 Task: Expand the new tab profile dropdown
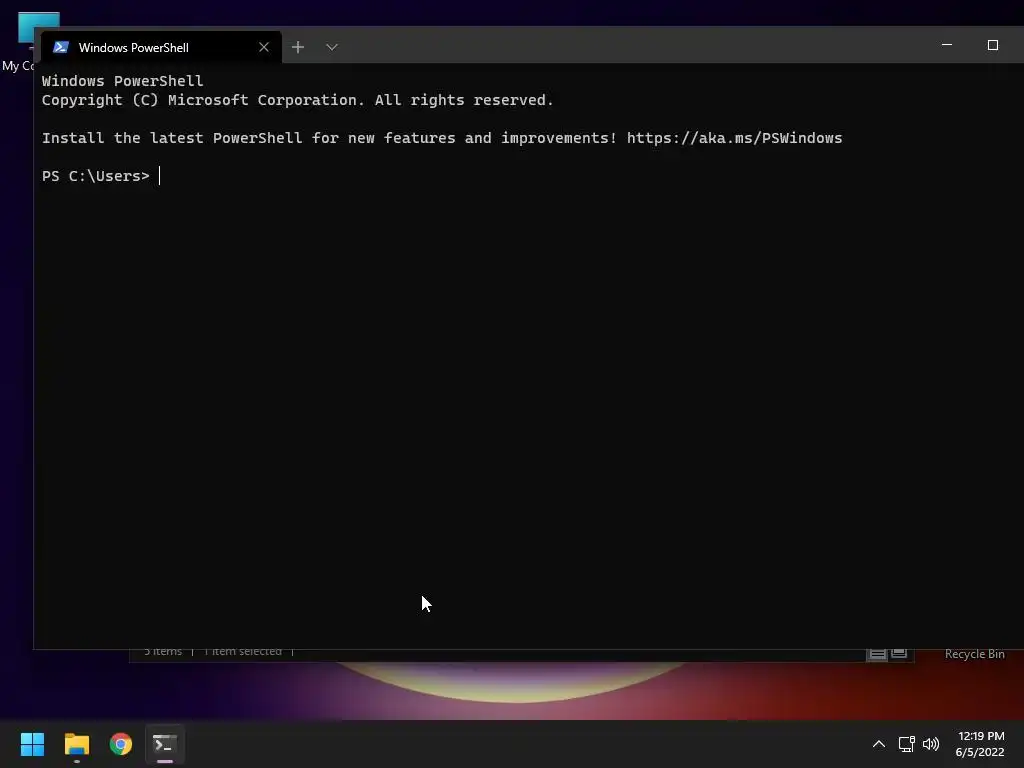pyautogui.click(x=332, y=47)
